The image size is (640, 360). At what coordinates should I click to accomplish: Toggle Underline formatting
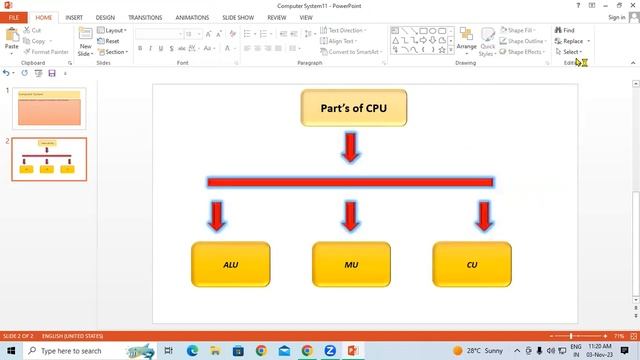coord(161,48)
